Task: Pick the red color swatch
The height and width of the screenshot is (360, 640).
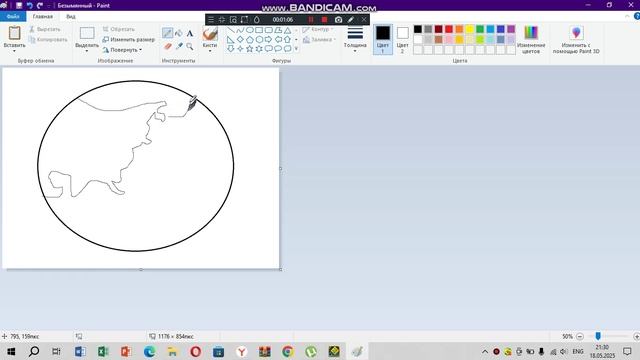Action: [449, 29]
